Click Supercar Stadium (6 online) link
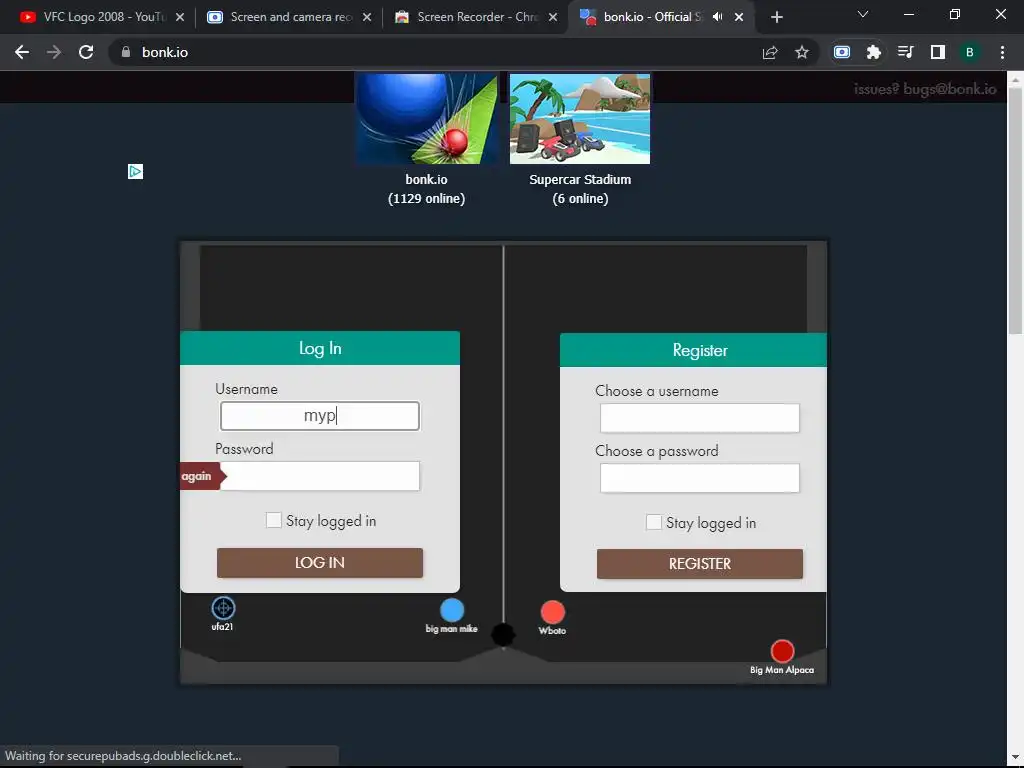 point(580,189)
